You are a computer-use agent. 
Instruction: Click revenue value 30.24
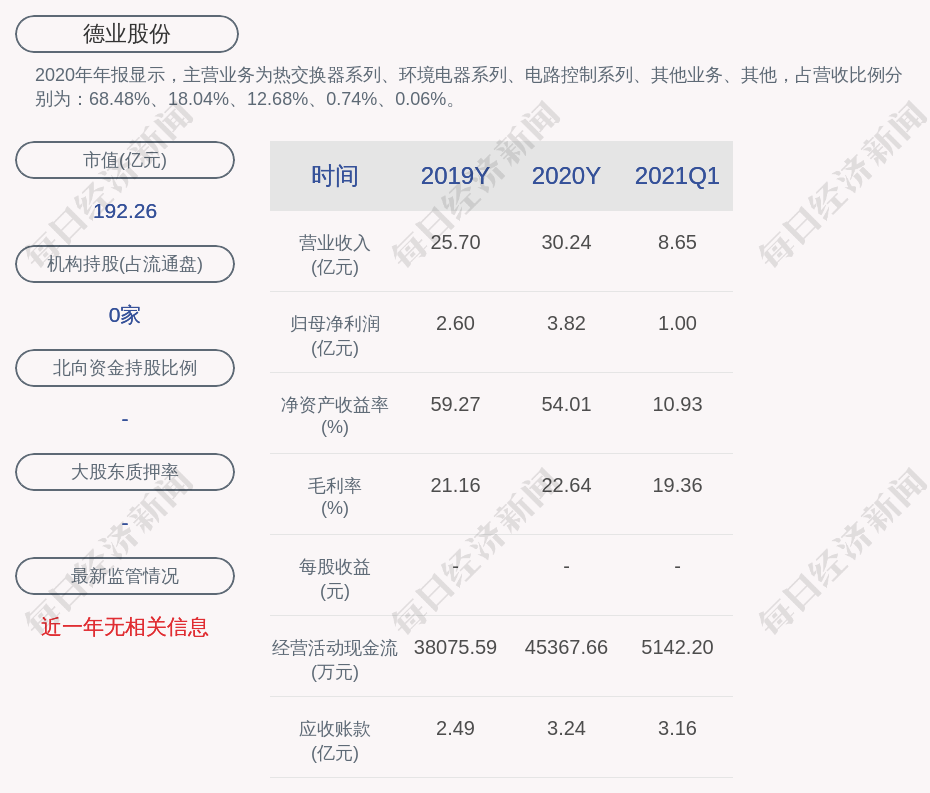(x=566, y=243)
